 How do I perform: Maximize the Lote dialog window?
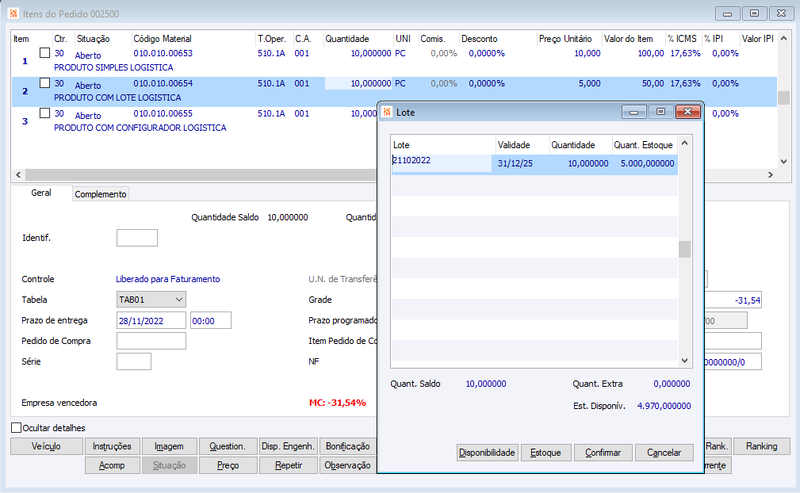click(661, 112)
